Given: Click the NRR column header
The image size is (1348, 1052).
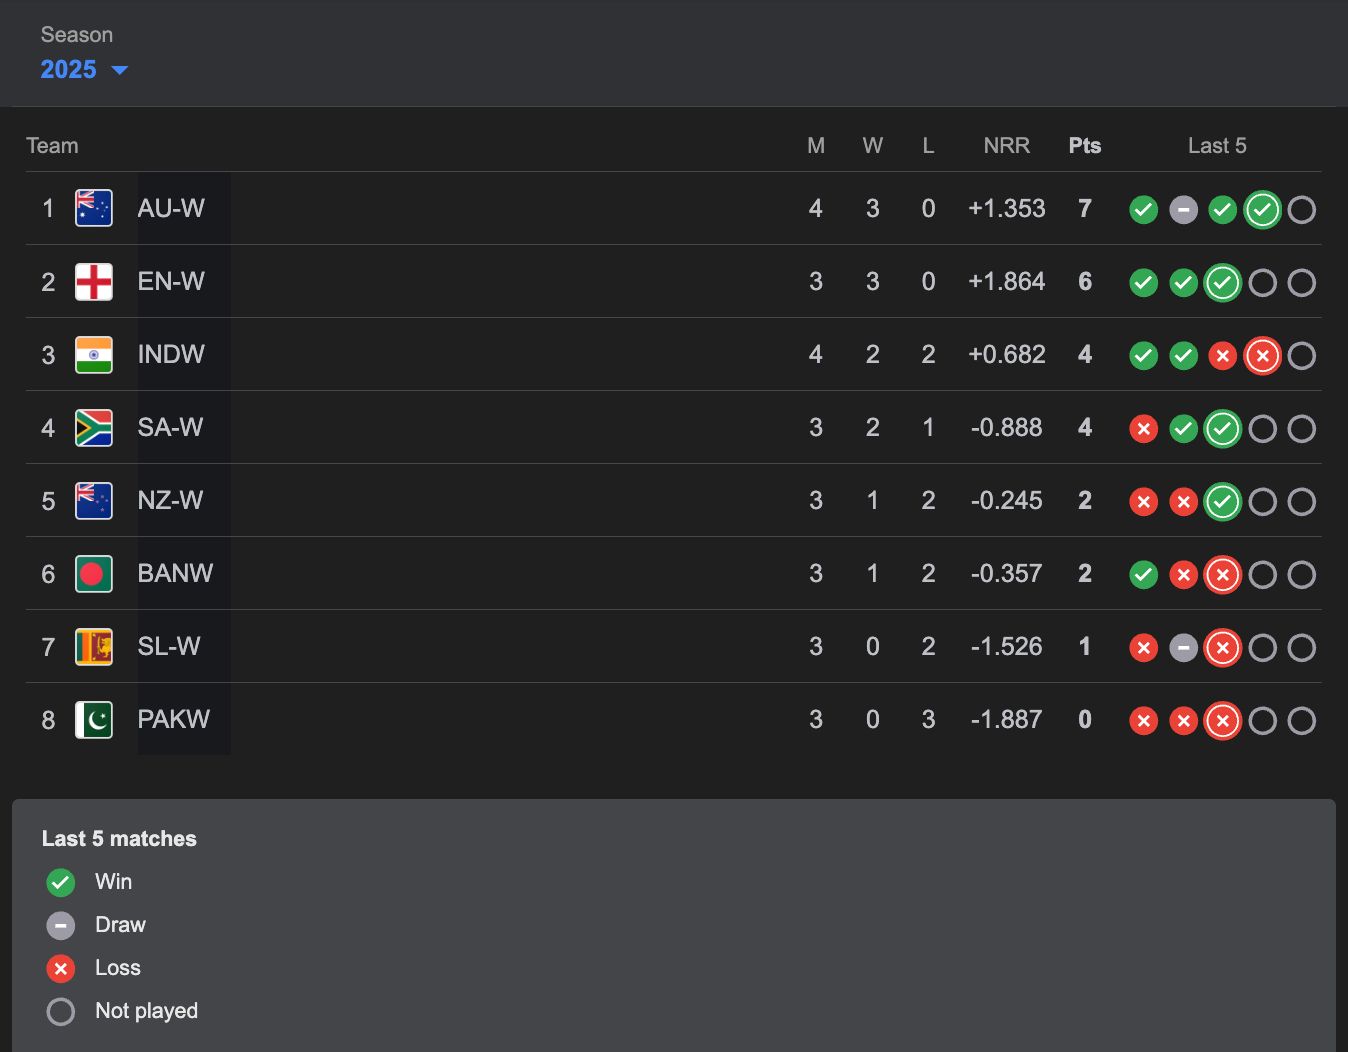Looking at the screenshot, I should point(1006,146).
